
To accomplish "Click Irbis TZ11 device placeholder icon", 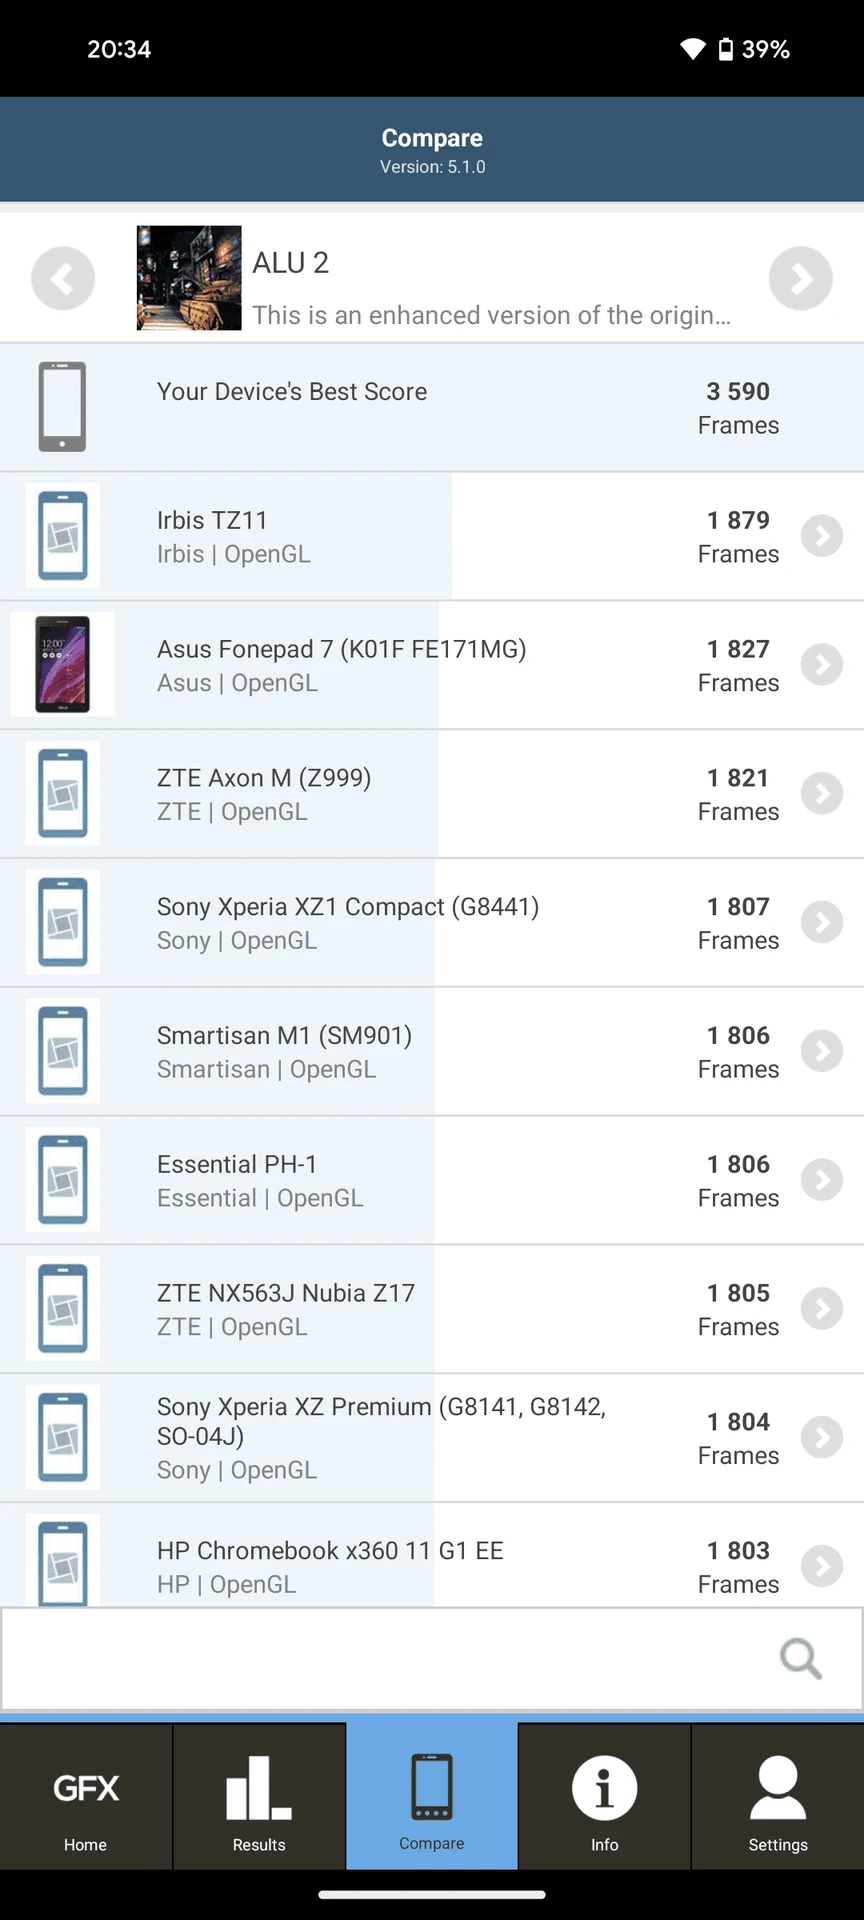I will point(62,536).
